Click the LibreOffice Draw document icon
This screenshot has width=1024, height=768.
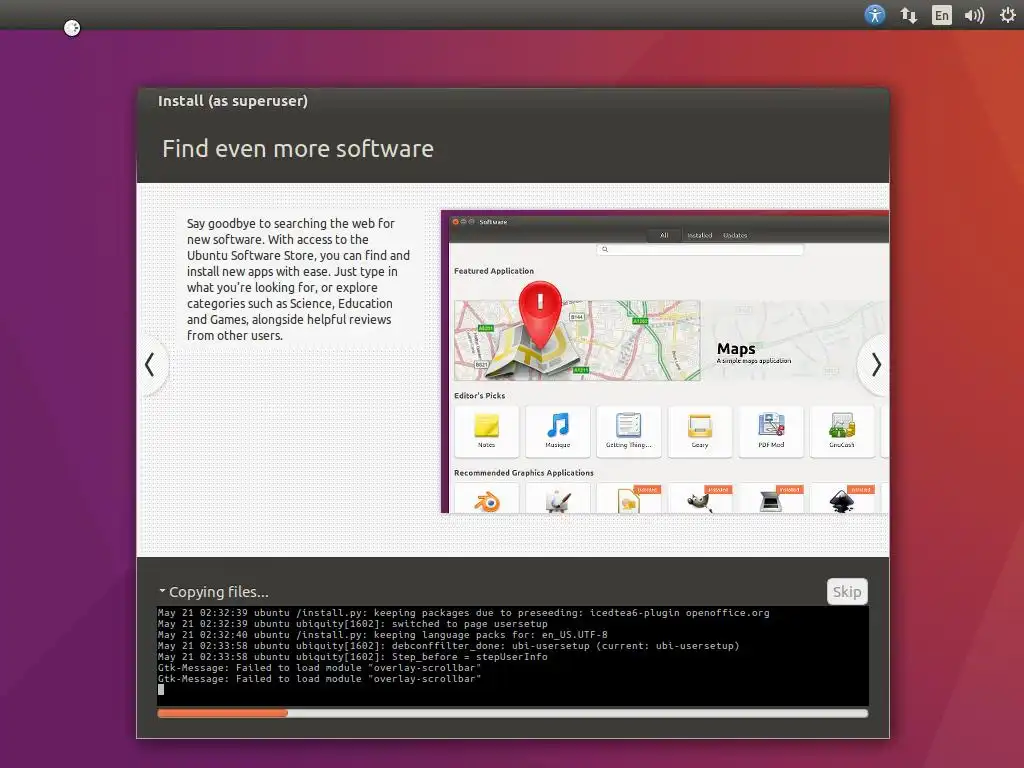pyautogui.click(x=628, y=502)
